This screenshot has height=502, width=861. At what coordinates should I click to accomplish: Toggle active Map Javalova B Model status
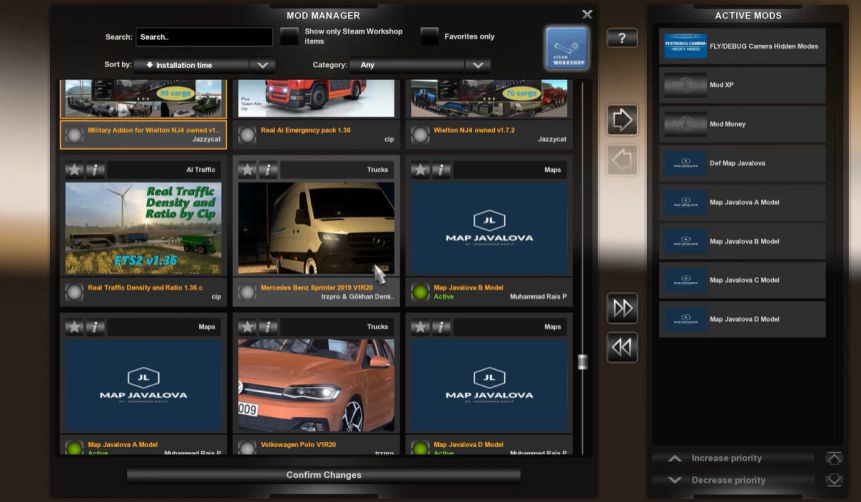420,292
